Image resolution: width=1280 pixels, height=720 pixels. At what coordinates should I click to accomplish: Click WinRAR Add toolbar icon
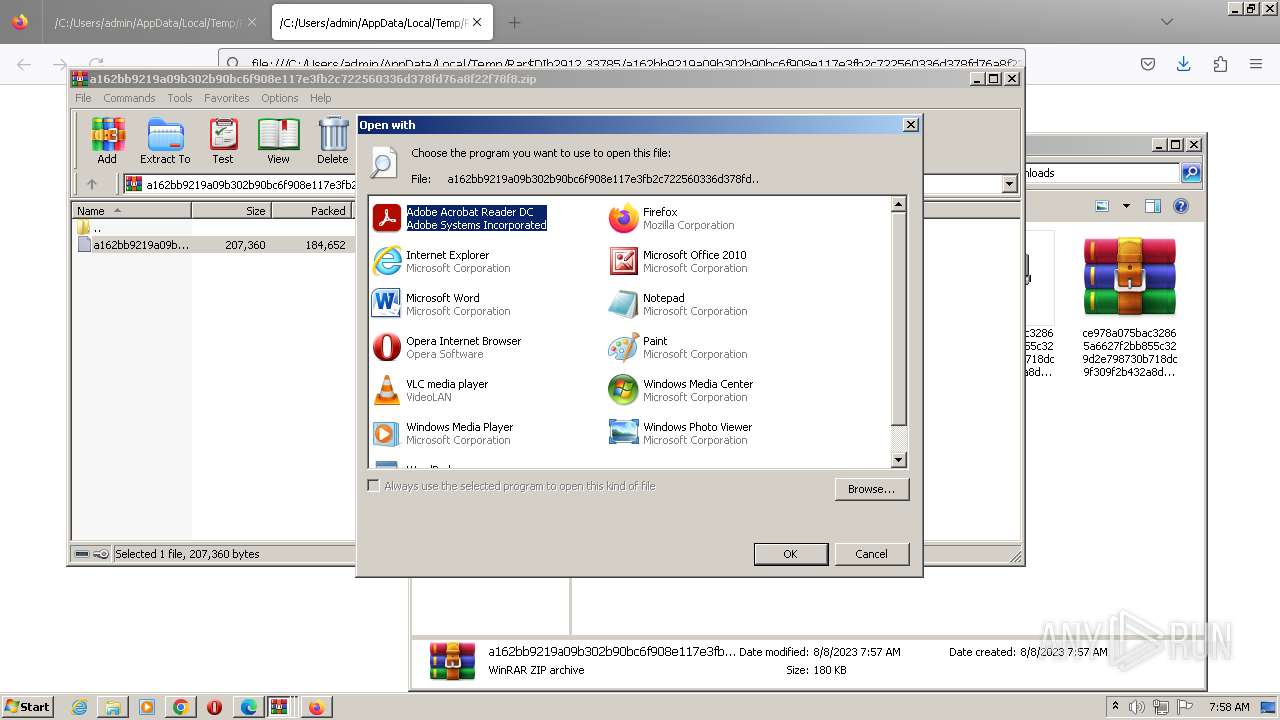pos(107,141)
